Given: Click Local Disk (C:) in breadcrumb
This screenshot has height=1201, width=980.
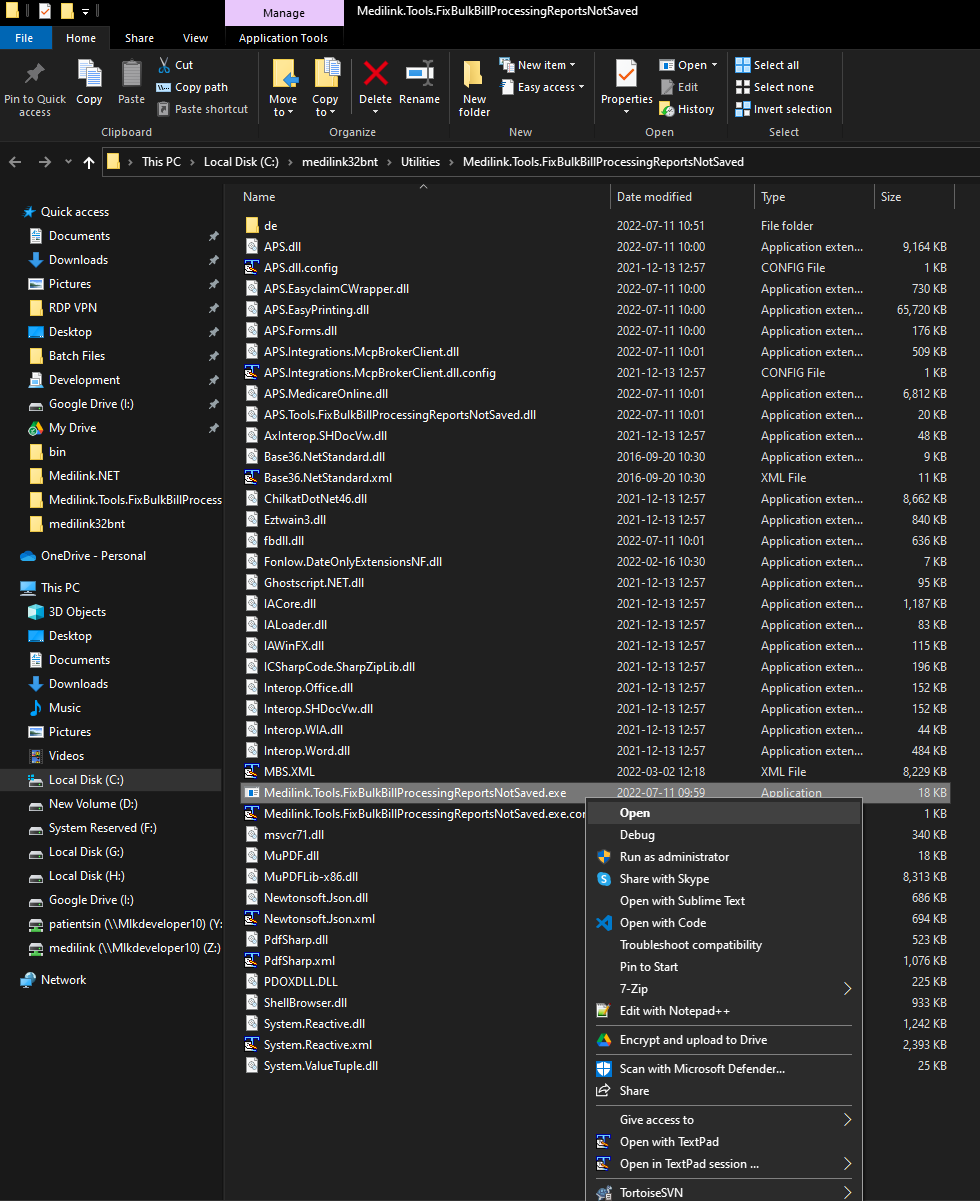Looking at the screenshot, I should (243, 162).
